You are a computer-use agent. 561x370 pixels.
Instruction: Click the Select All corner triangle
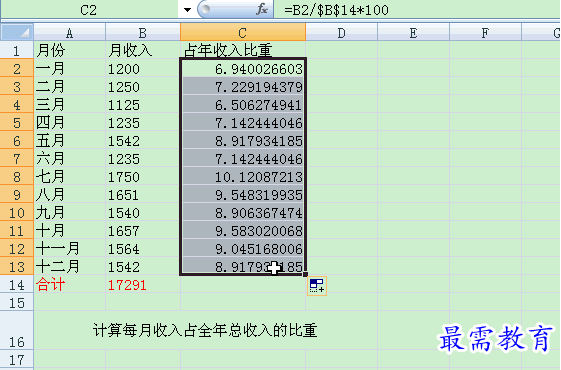pyautogui.click(x=17, y=33)
